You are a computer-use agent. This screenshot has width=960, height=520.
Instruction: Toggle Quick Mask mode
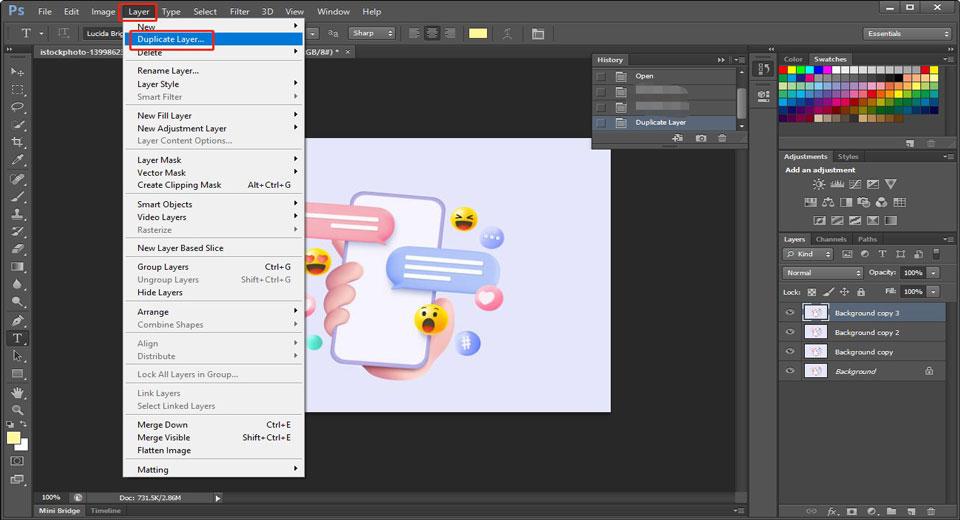pyautogui.click(x=17, y=461)
